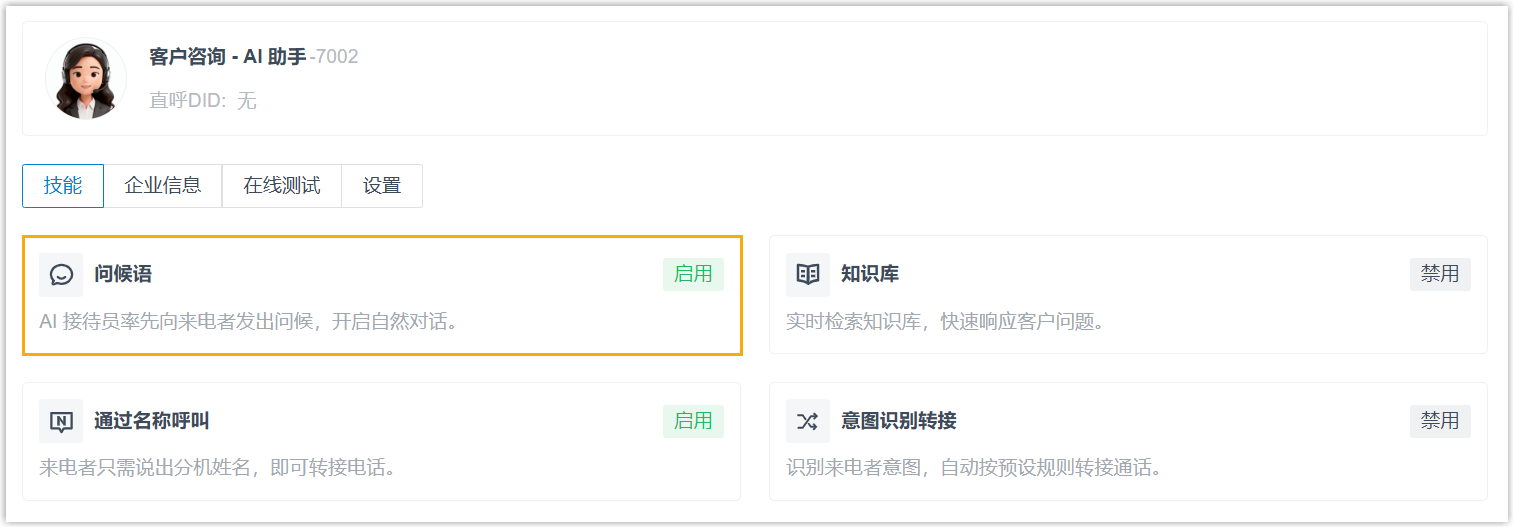Click the 知识库 open book icon

tap(807, 275)
